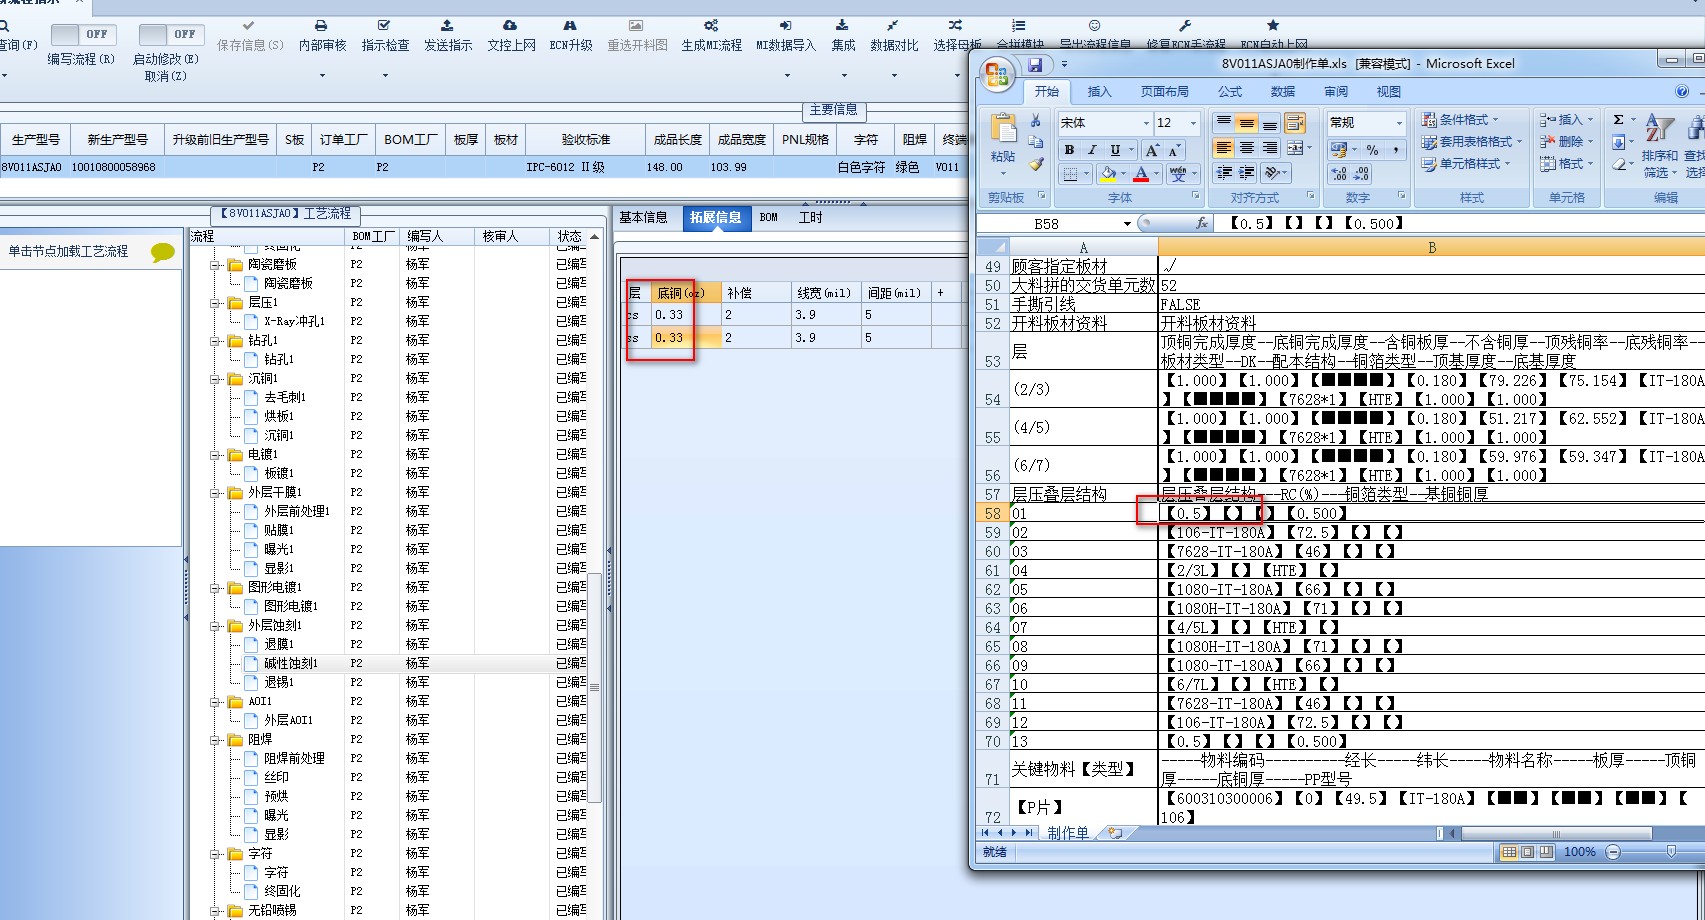Viewport: 1705px width, 920px height.
Task: Click the ECN升级 icon
Action: [570, 26]
